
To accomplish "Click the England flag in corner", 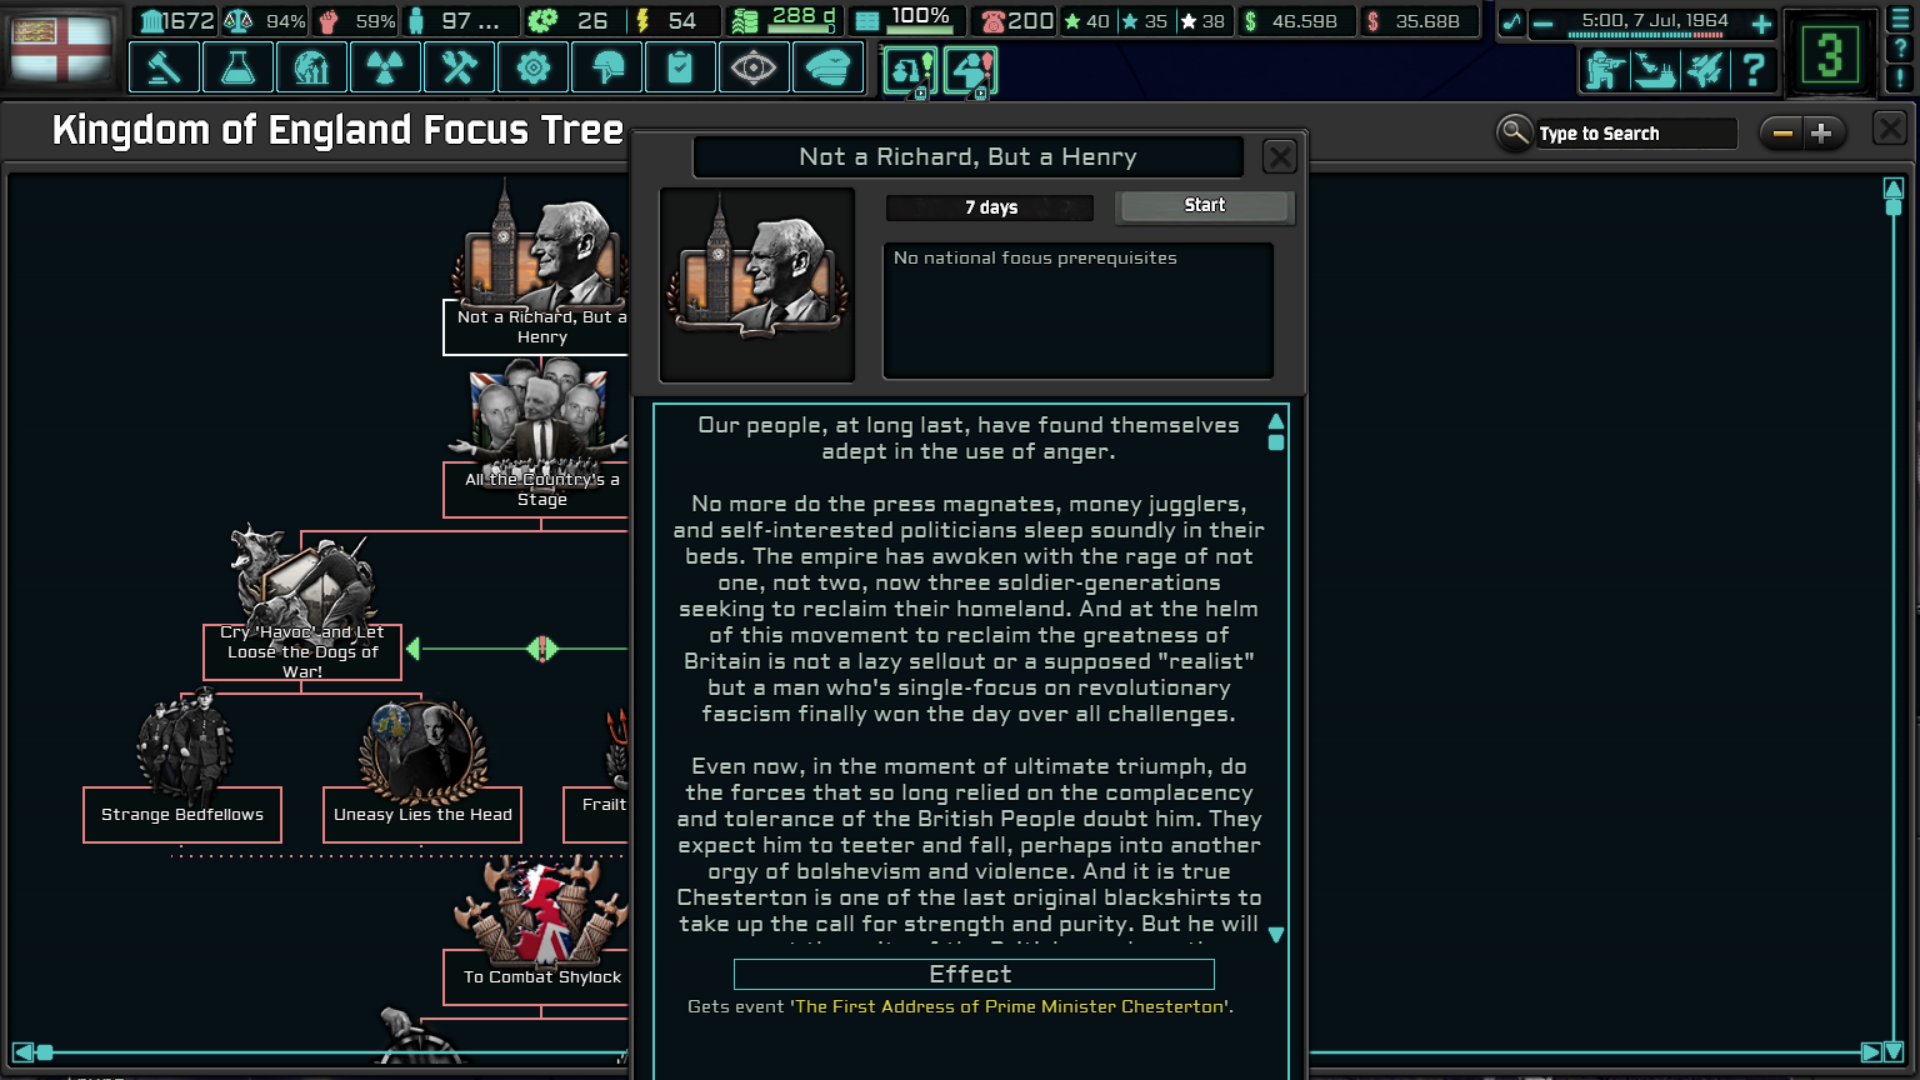I will [x=61, y=48].
